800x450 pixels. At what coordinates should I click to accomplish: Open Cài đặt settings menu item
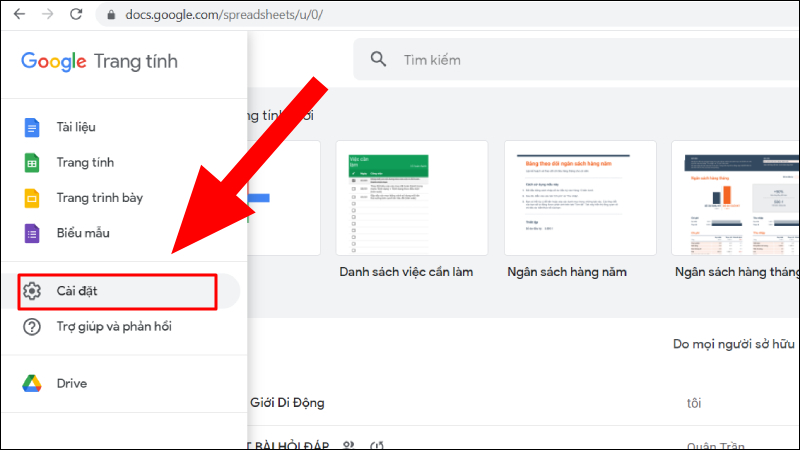(120, 291)
